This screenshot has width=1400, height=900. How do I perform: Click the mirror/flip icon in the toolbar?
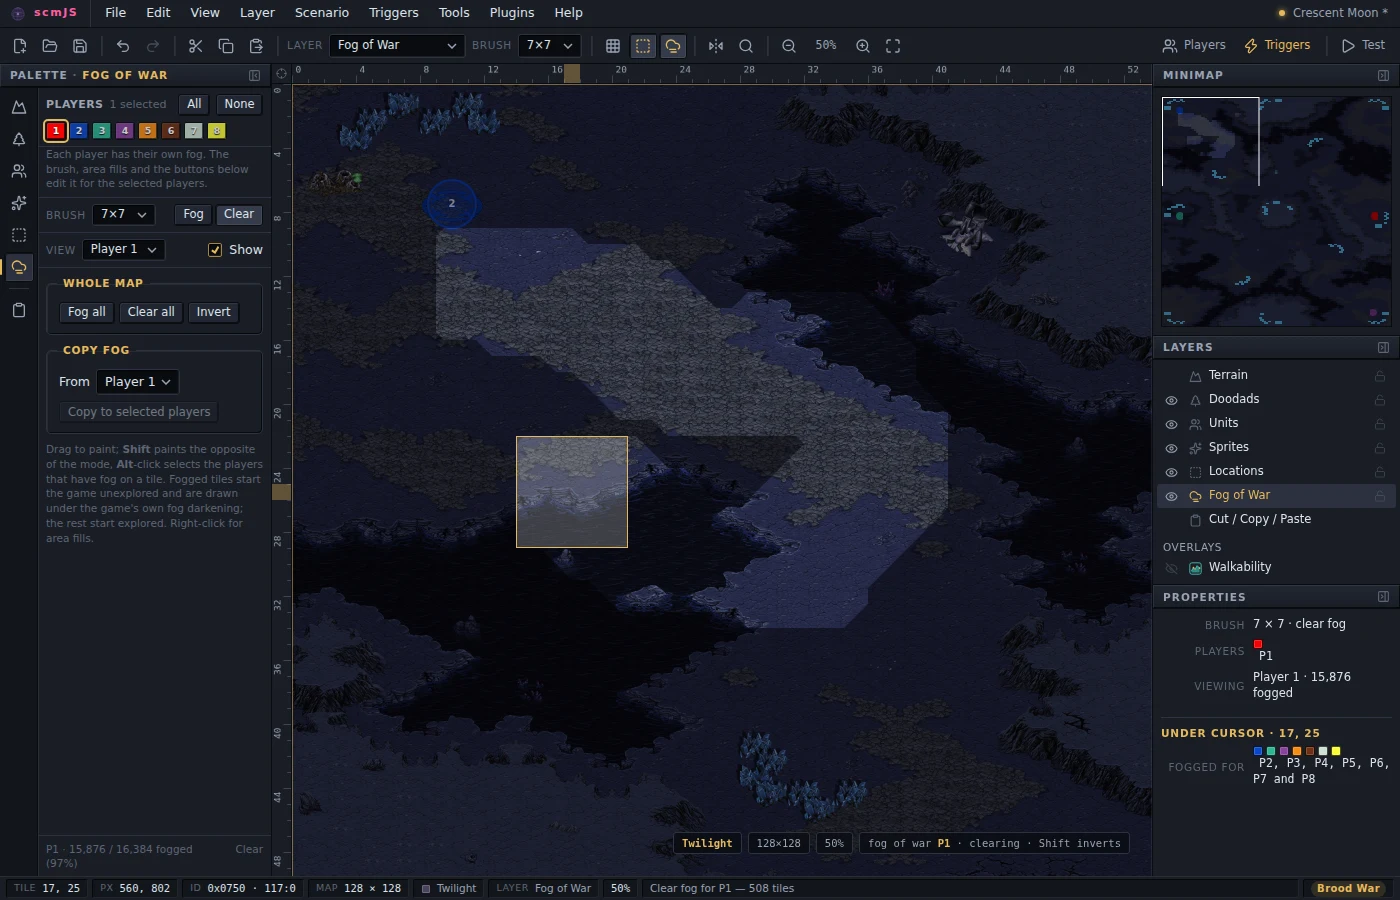[x=716, y=46]
